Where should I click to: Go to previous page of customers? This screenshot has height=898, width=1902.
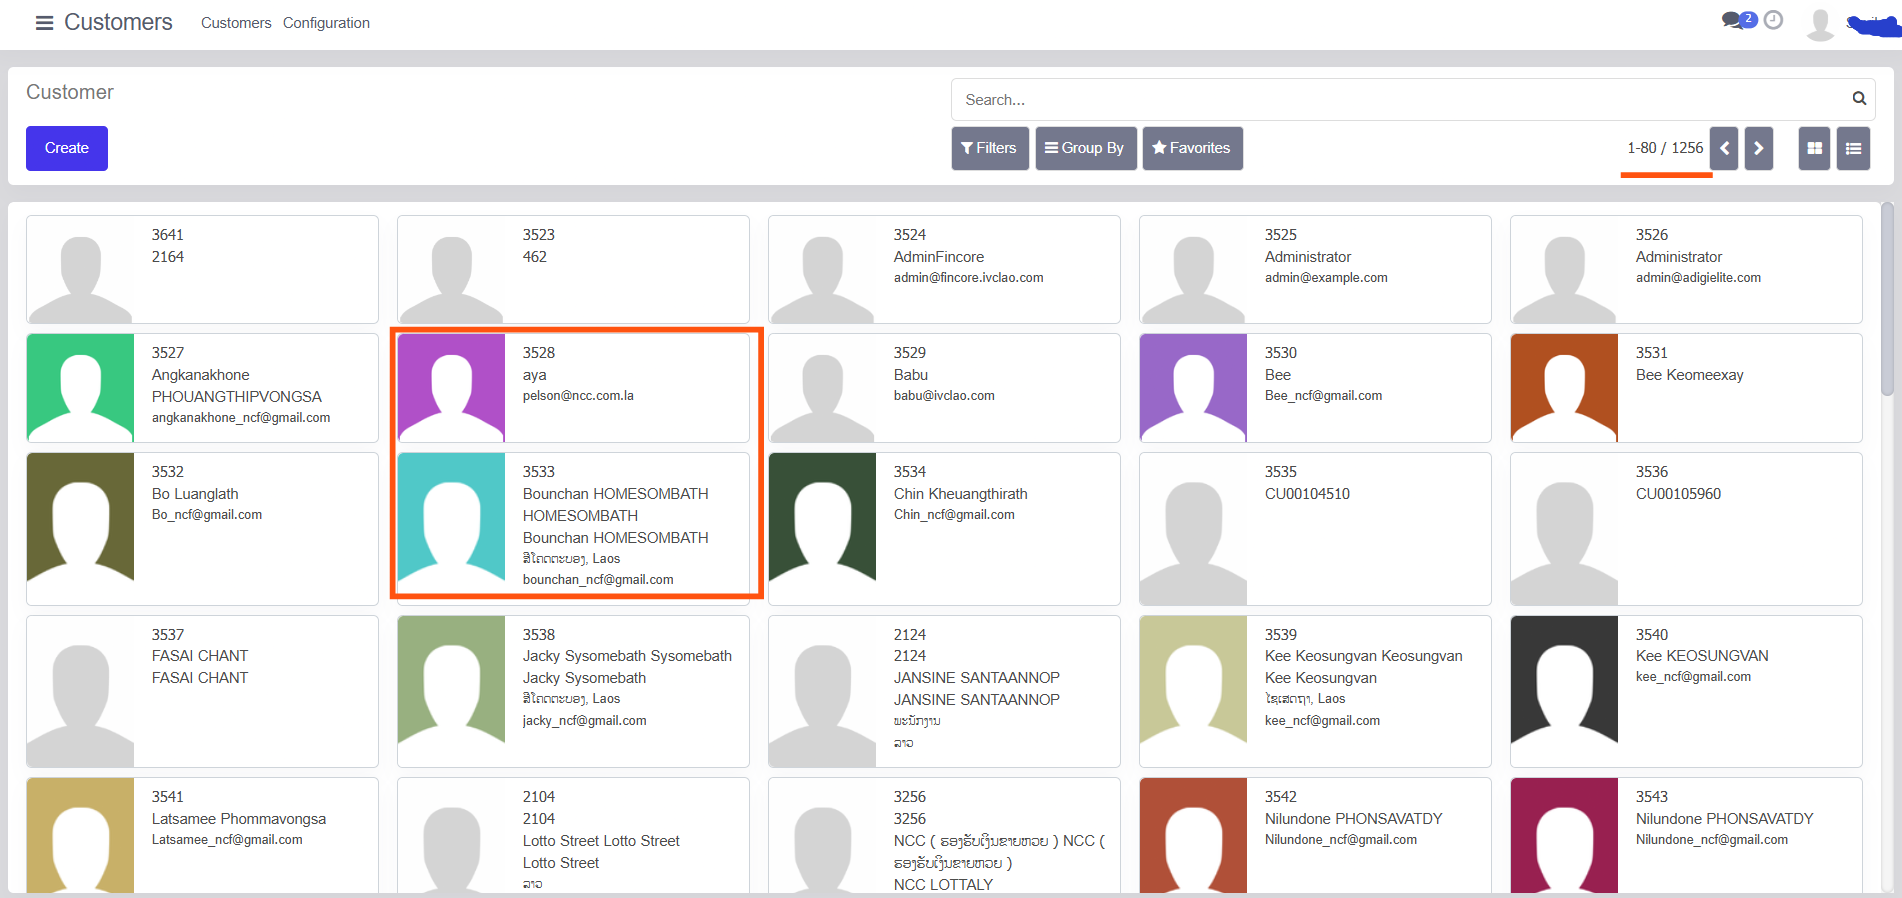[x=1724, y=149]
